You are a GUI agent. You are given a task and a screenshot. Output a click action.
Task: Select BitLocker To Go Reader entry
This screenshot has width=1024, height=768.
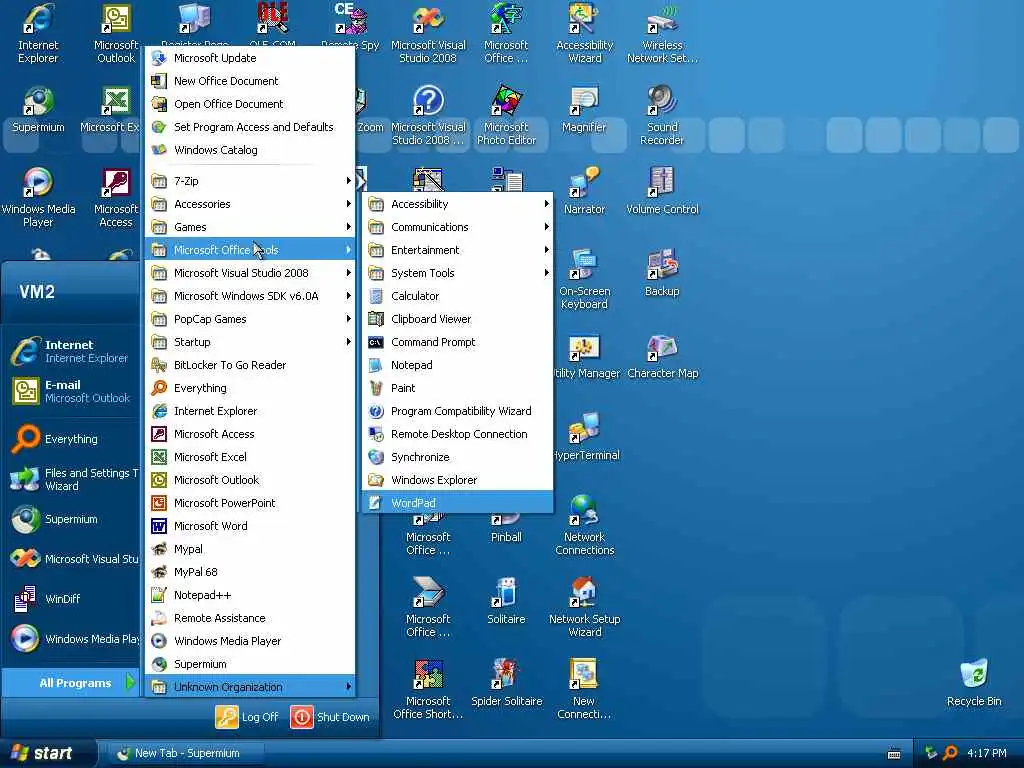click(x=250, y=364)
